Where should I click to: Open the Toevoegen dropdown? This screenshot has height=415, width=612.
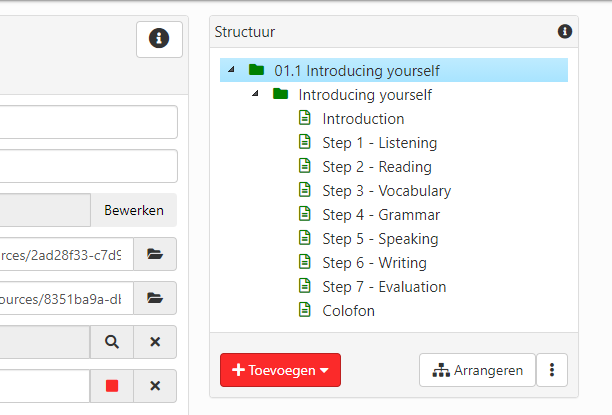click(x=280, y=370)
